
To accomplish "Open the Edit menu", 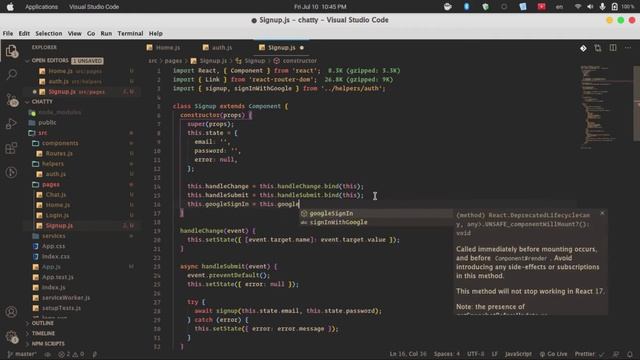I will [x=24, y=33].
